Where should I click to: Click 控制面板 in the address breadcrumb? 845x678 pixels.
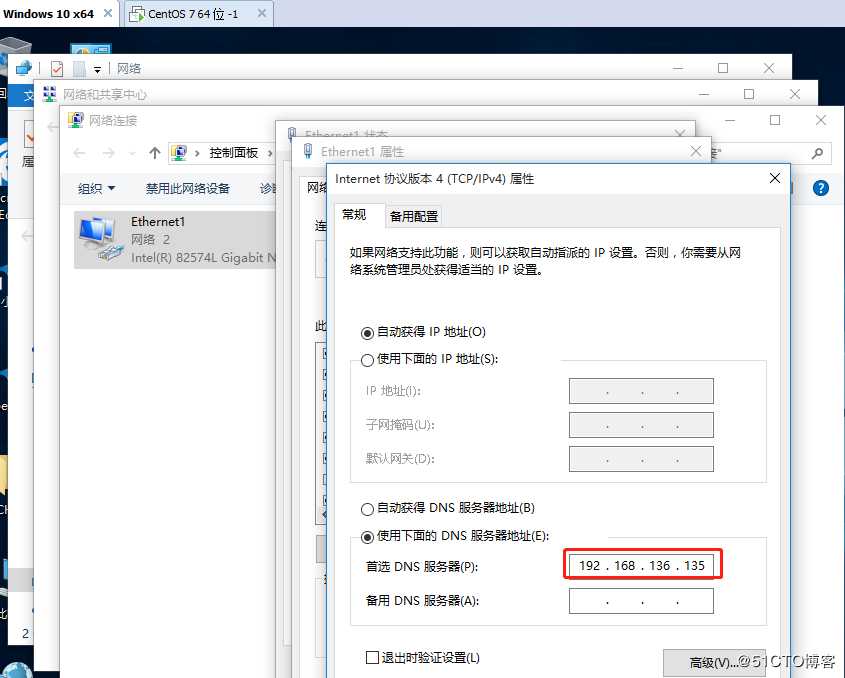pyautogui.click(x=234, y=153)
